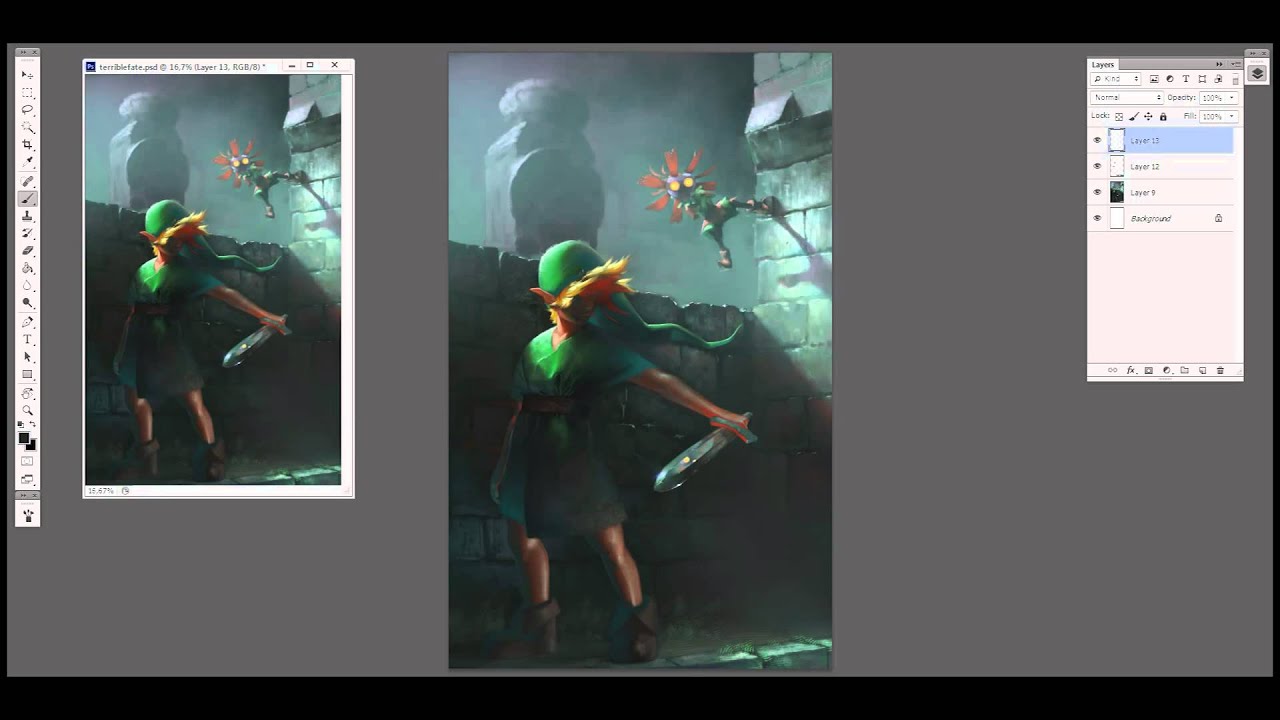Image resolution: width=1280 pixels, height=720 pixels.
Task: Select the Paint Bucket tool
Action: (28, 268)
